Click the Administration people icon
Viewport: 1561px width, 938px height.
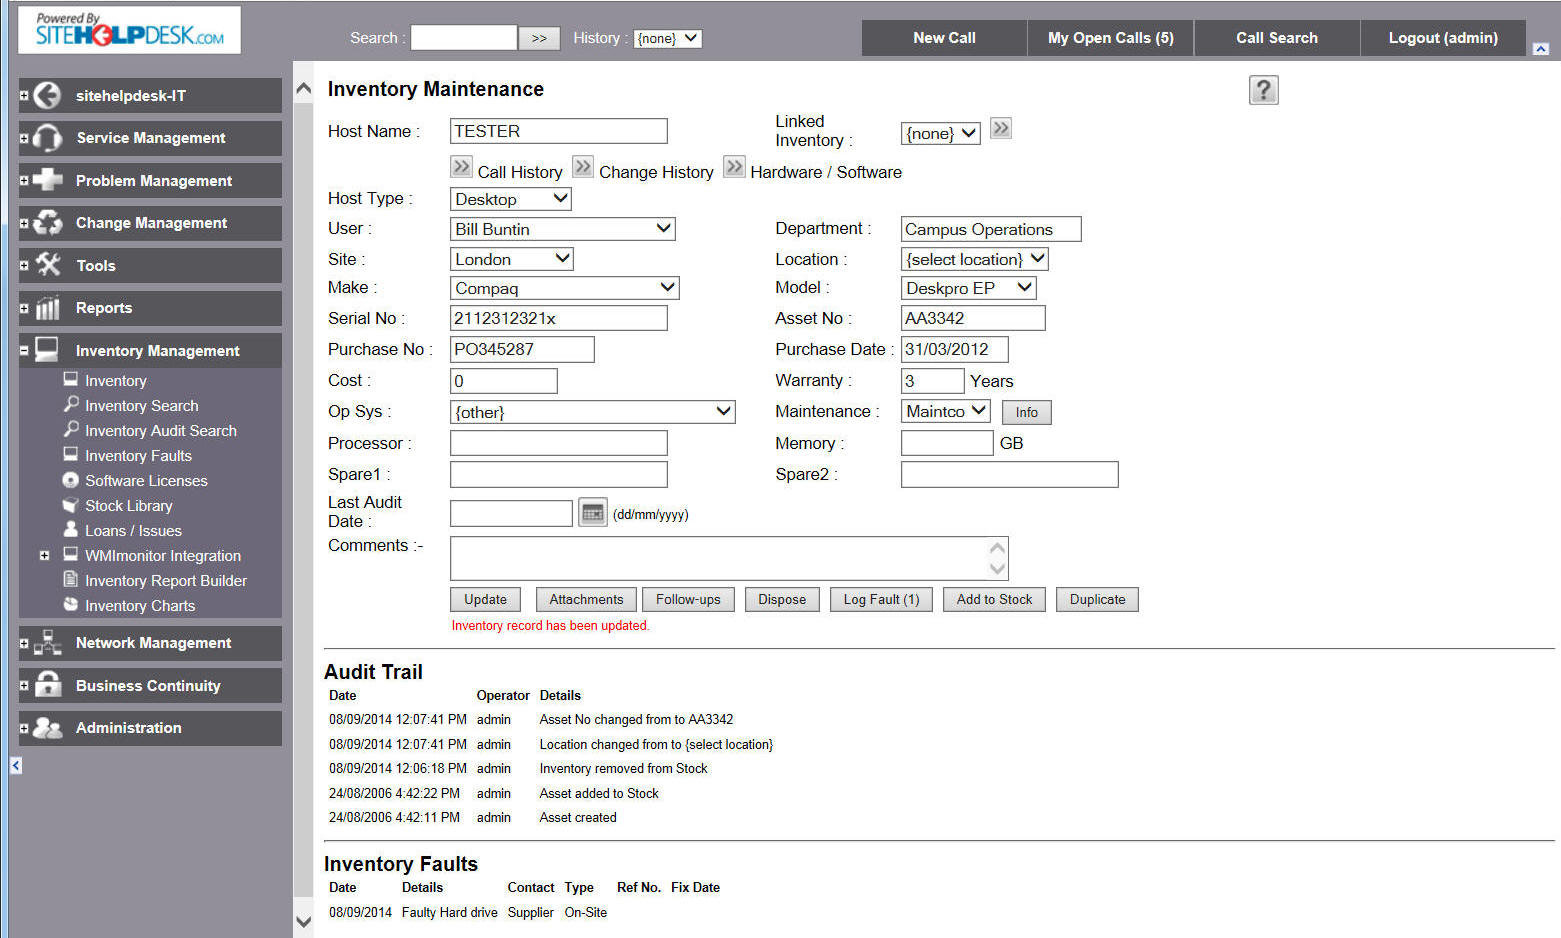[47, 728]
